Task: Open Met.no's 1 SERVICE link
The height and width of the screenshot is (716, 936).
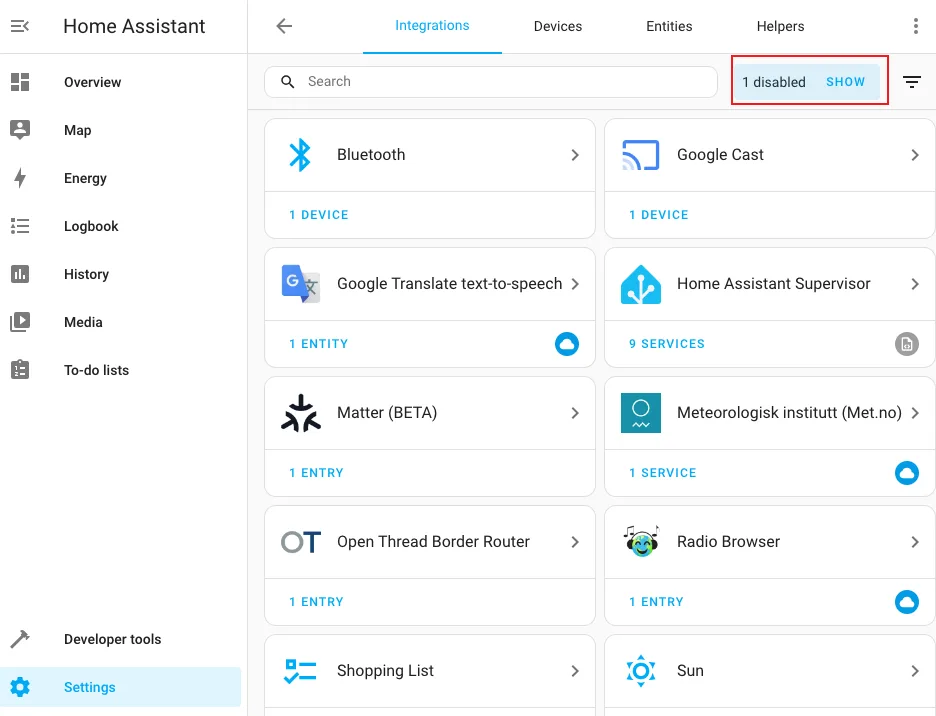Action: tap(663, 473)
